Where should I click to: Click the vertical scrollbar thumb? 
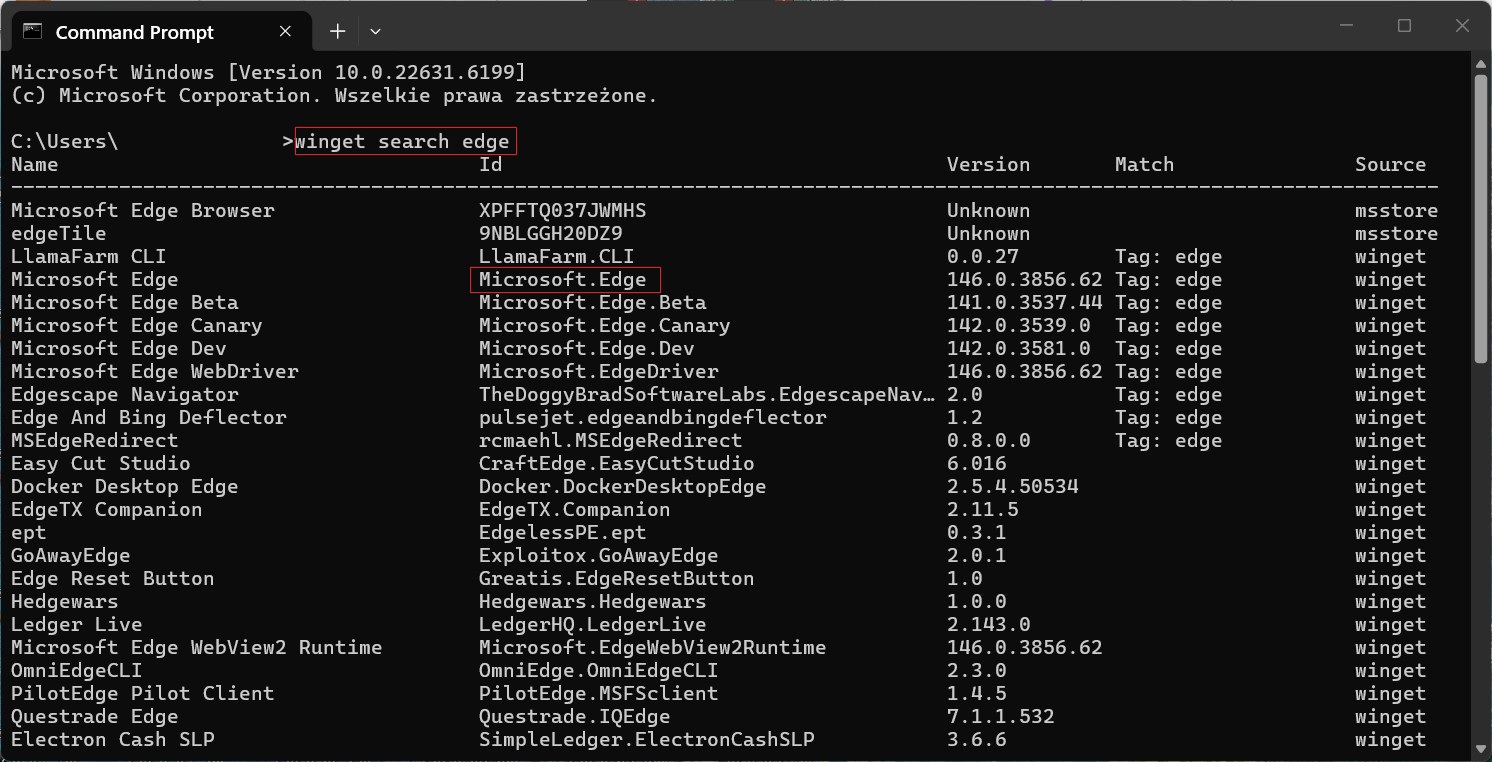click(1481, 217)
